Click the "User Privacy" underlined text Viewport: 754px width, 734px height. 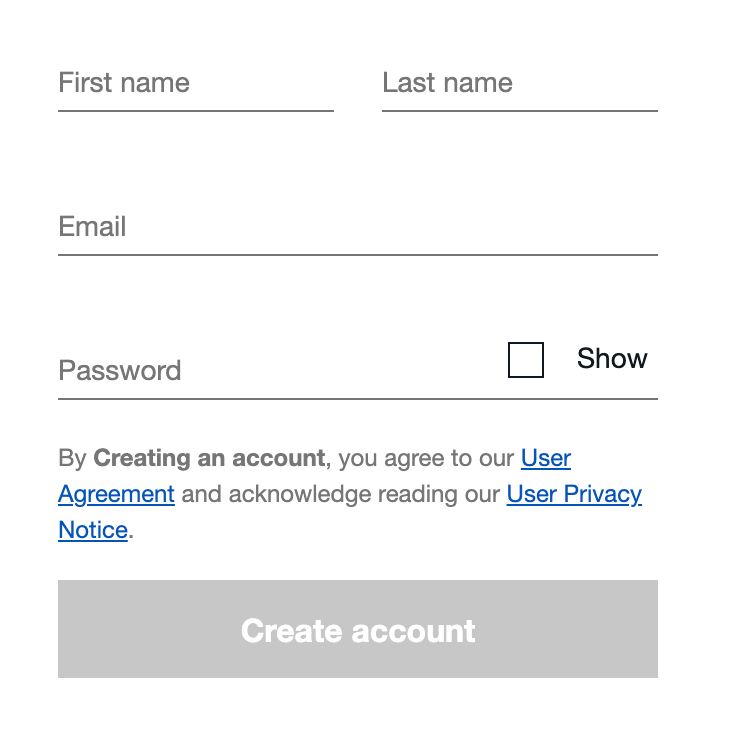tap(574, 494)
